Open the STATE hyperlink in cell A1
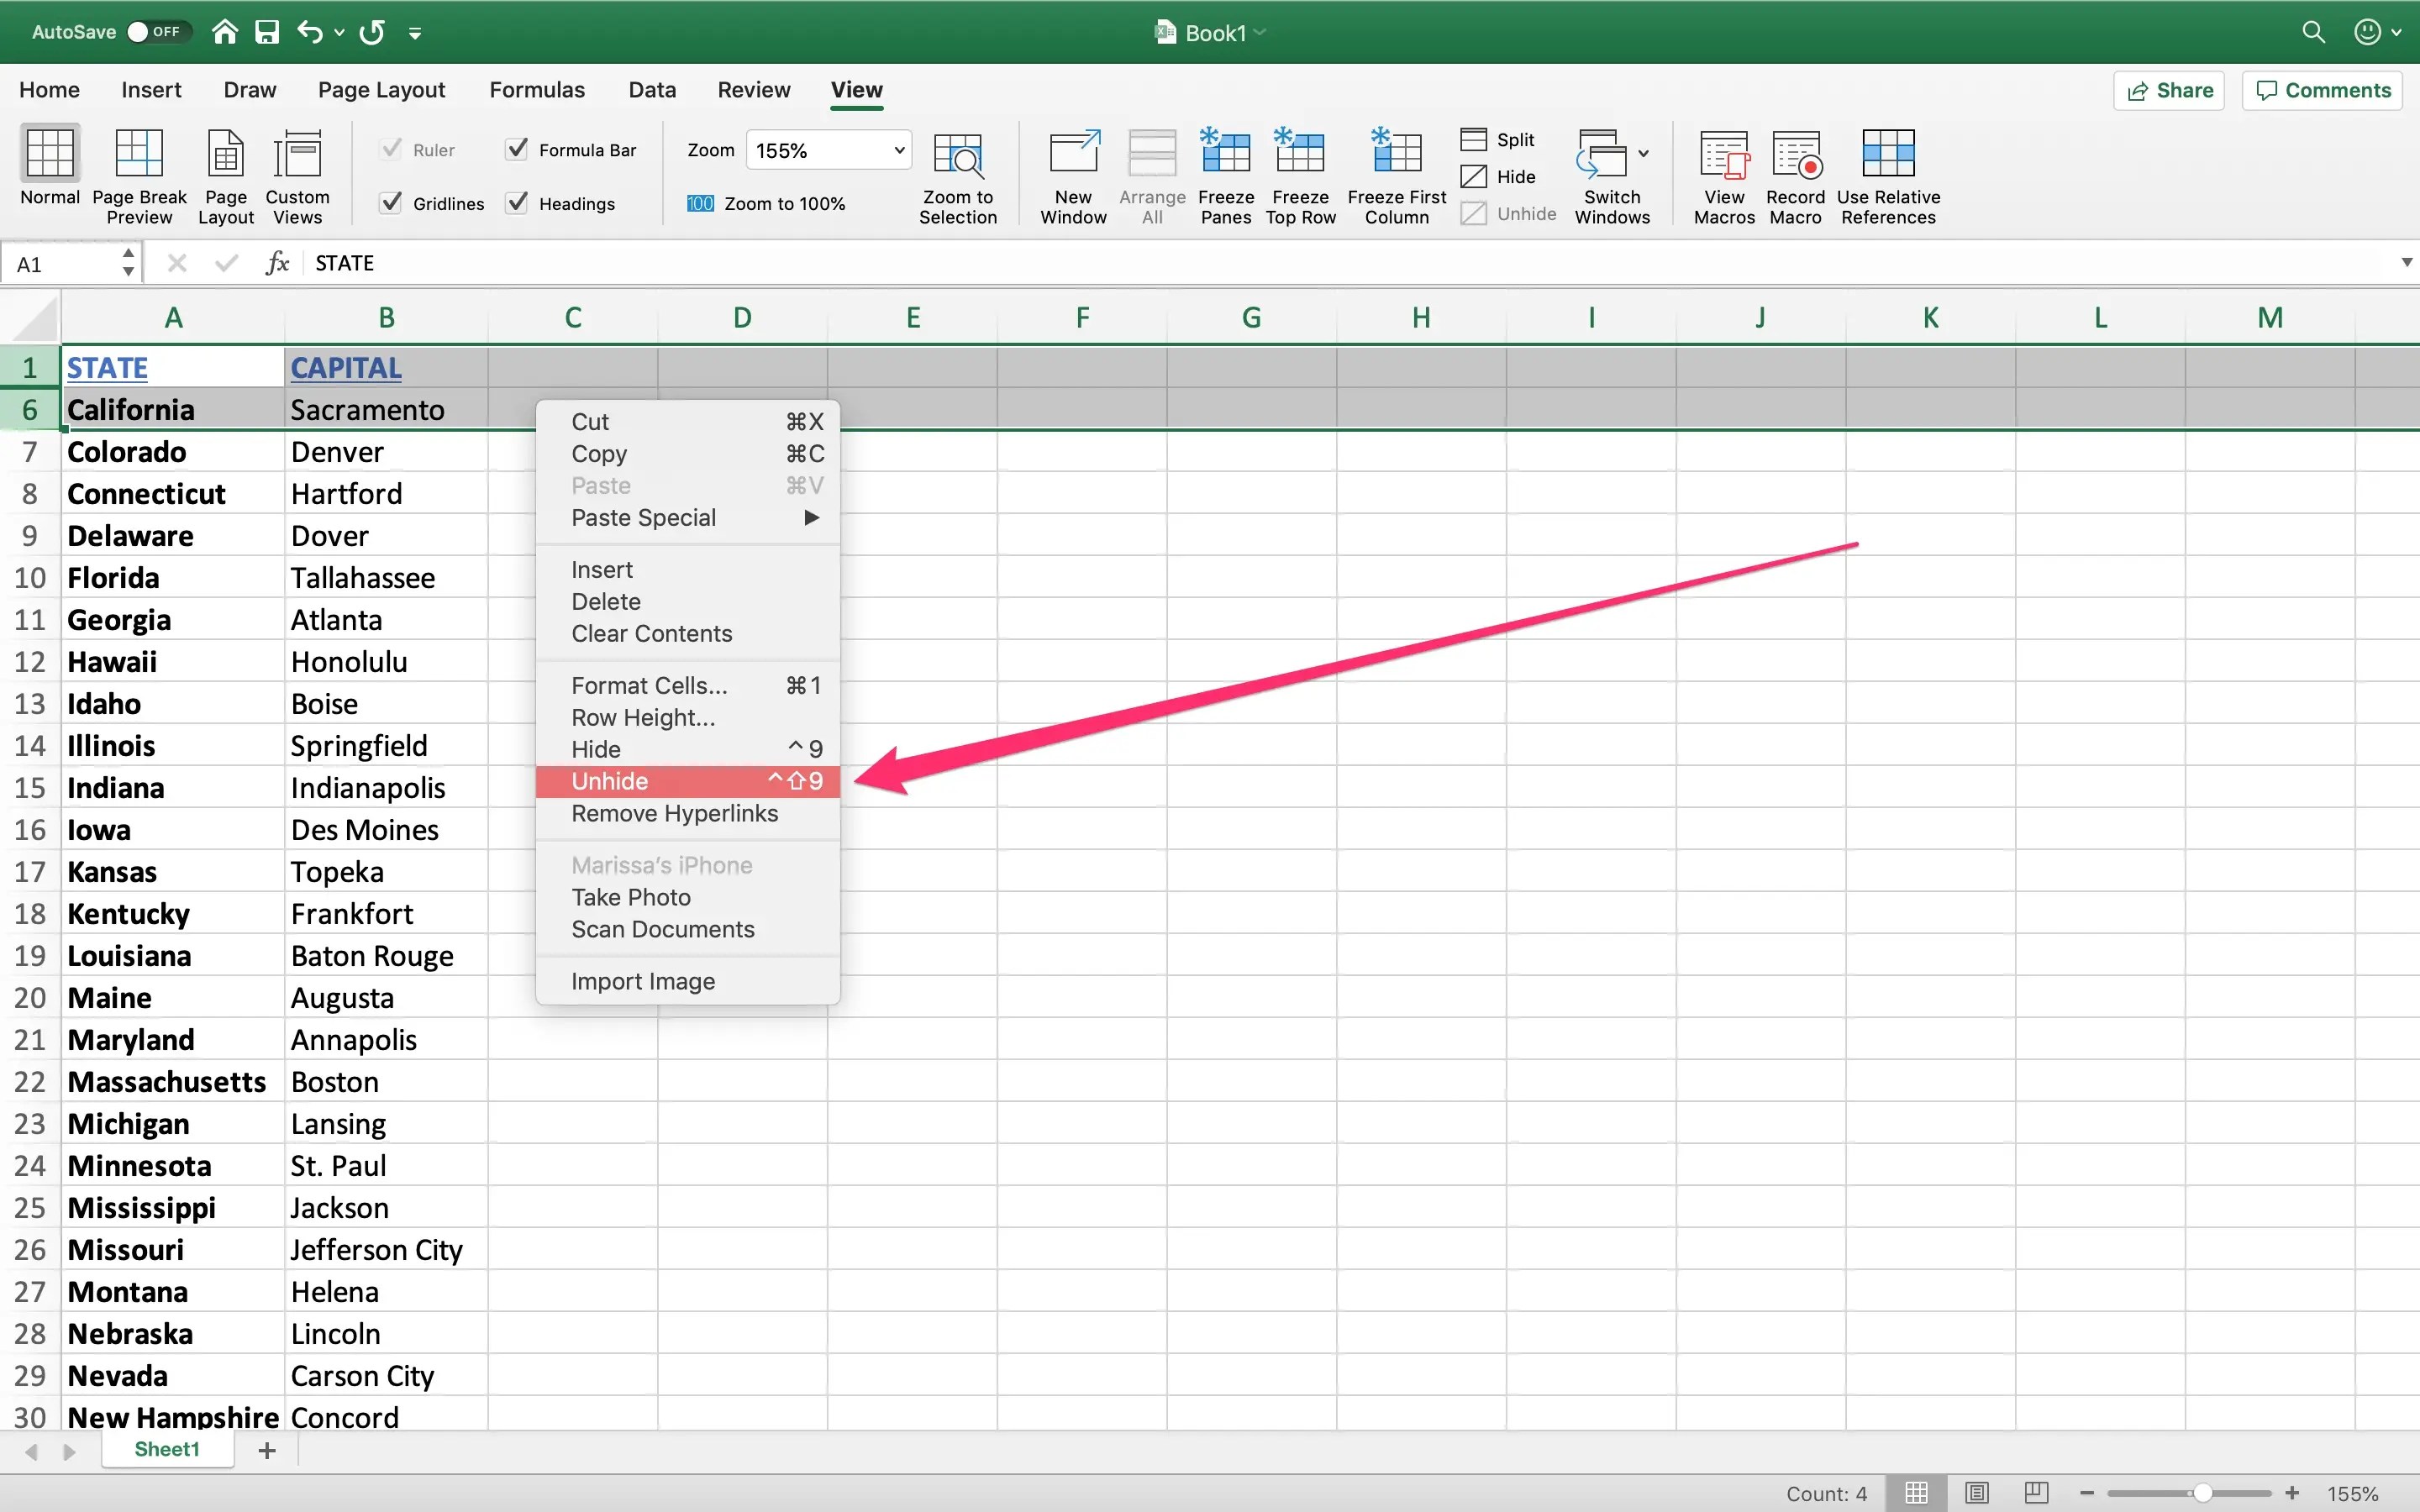This screenshot has width=2420, height=1512. (x=107, y=368)
